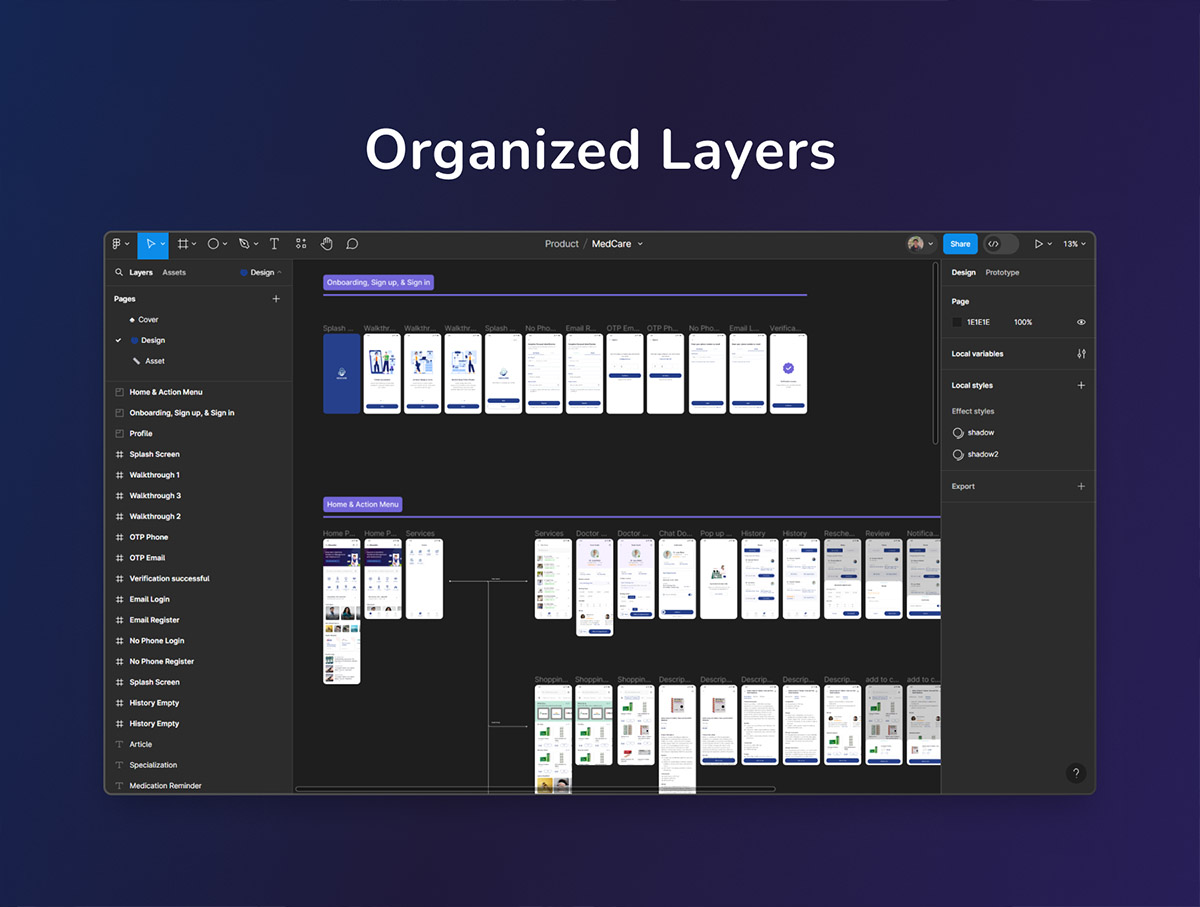Activate the Comment tool

coord(352,244)
